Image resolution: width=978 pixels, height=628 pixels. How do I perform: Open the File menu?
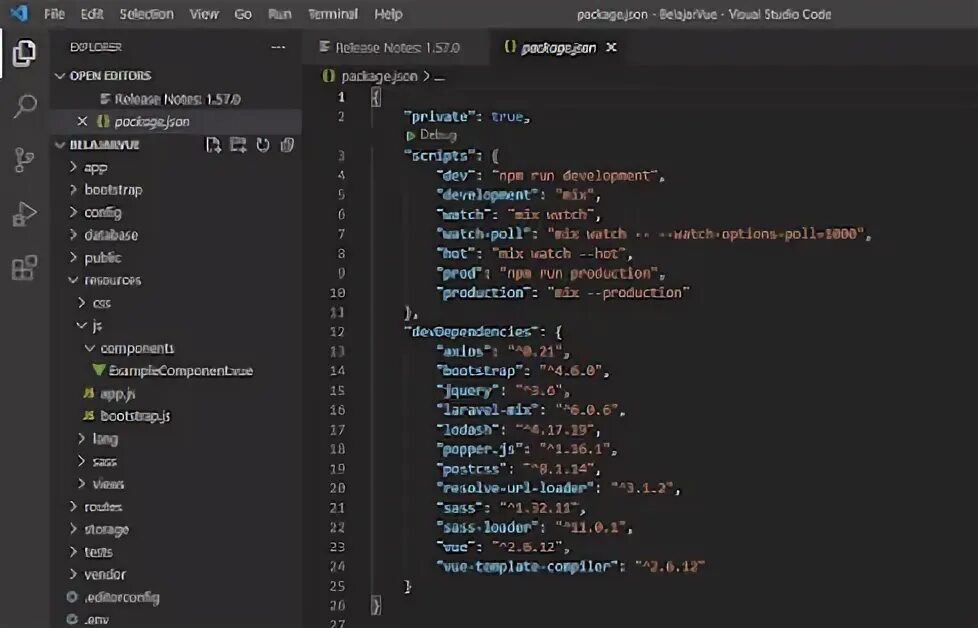(x=54, y=14)
